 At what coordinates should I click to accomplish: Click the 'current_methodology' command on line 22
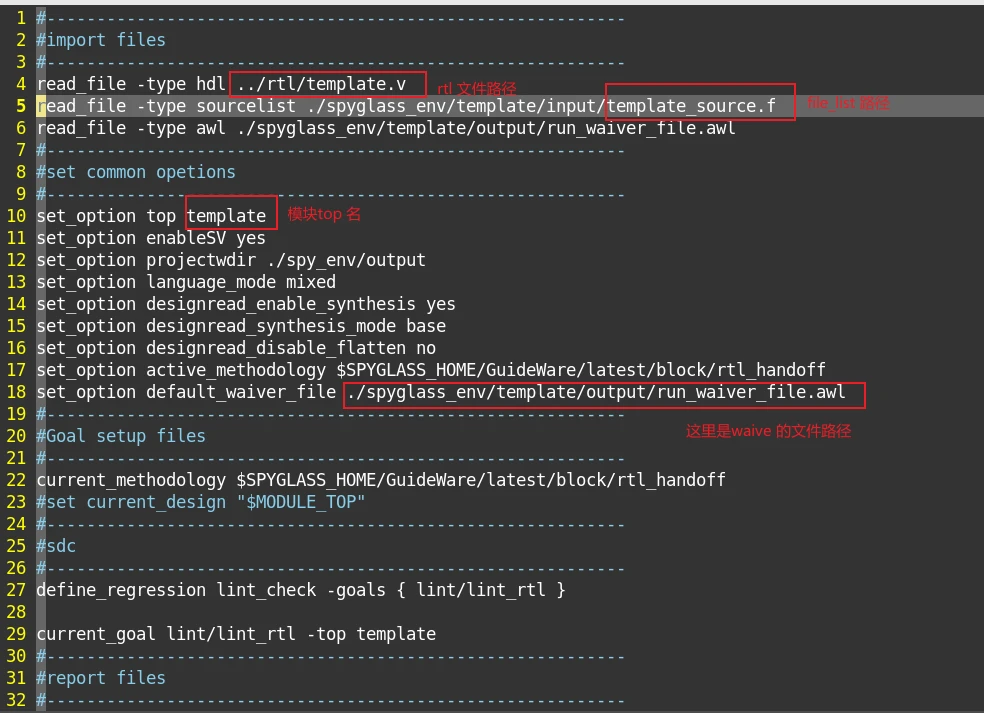pos(131,480)
